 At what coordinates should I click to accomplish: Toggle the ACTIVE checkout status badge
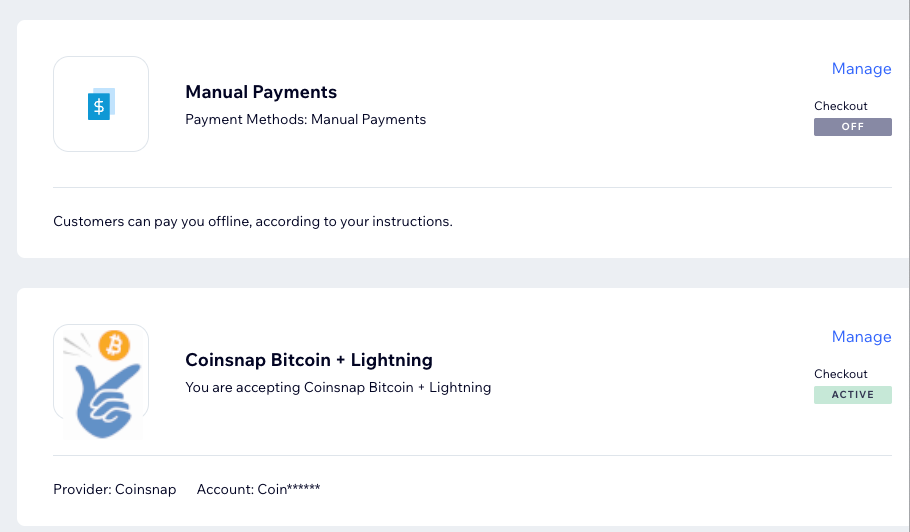click(852, 395)
